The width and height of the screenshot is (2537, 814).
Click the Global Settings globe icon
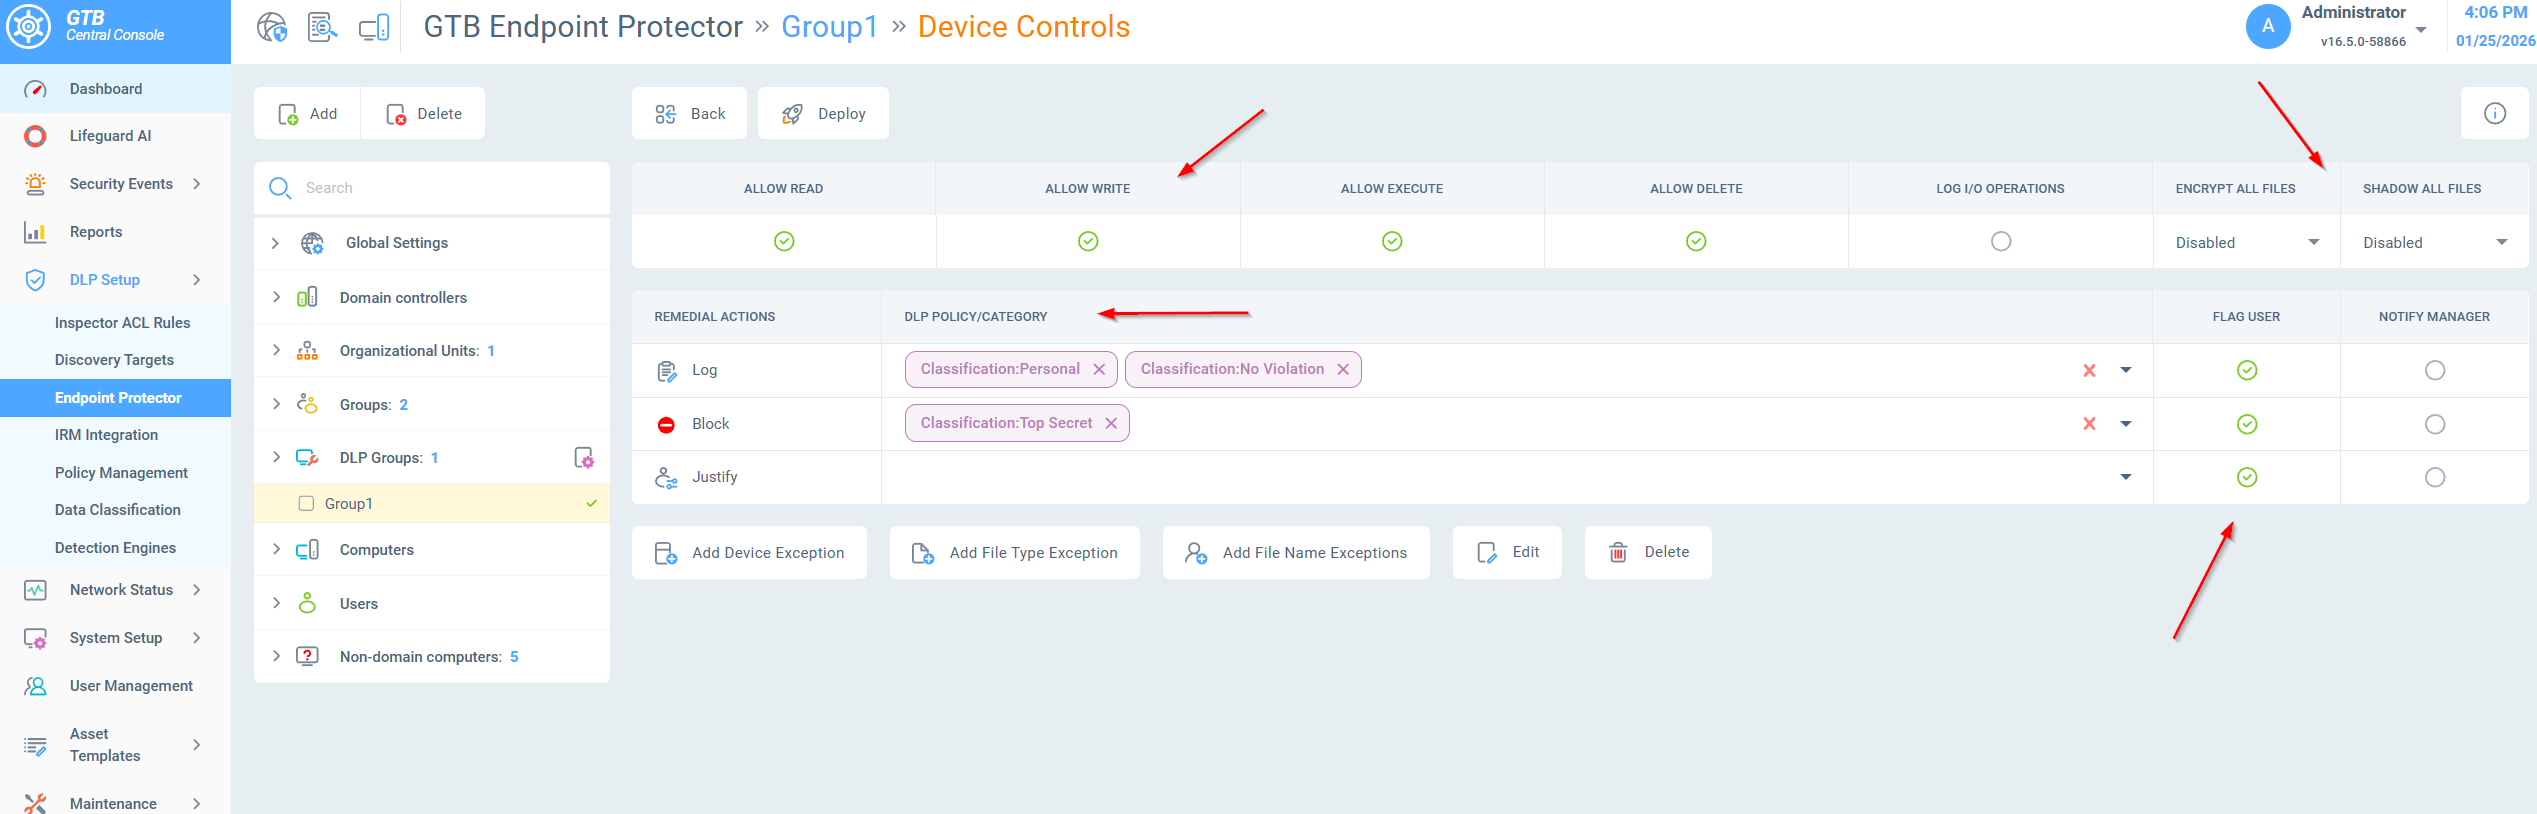[312, 243]
